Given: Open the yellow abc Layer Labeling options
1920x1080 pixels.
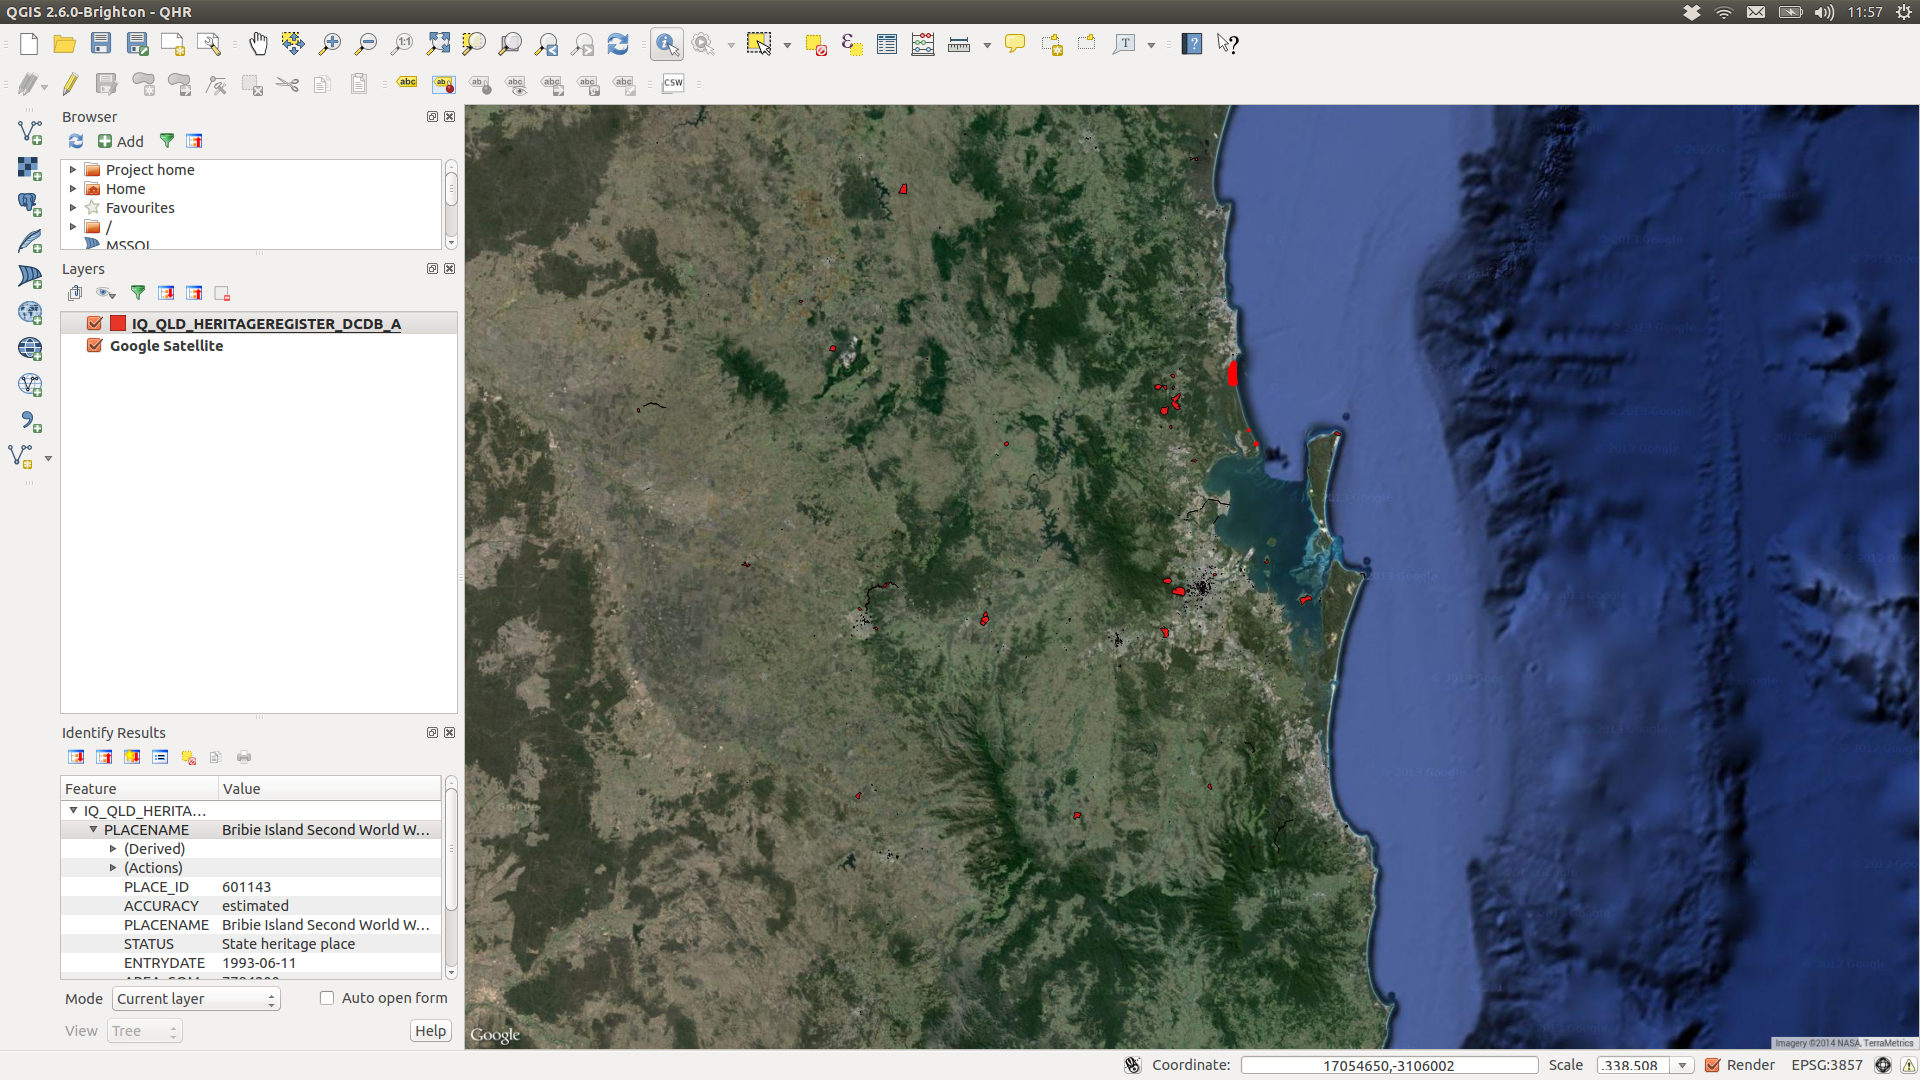Looking at the screenshot, I should pyautogui.click(x=407, y=84).
